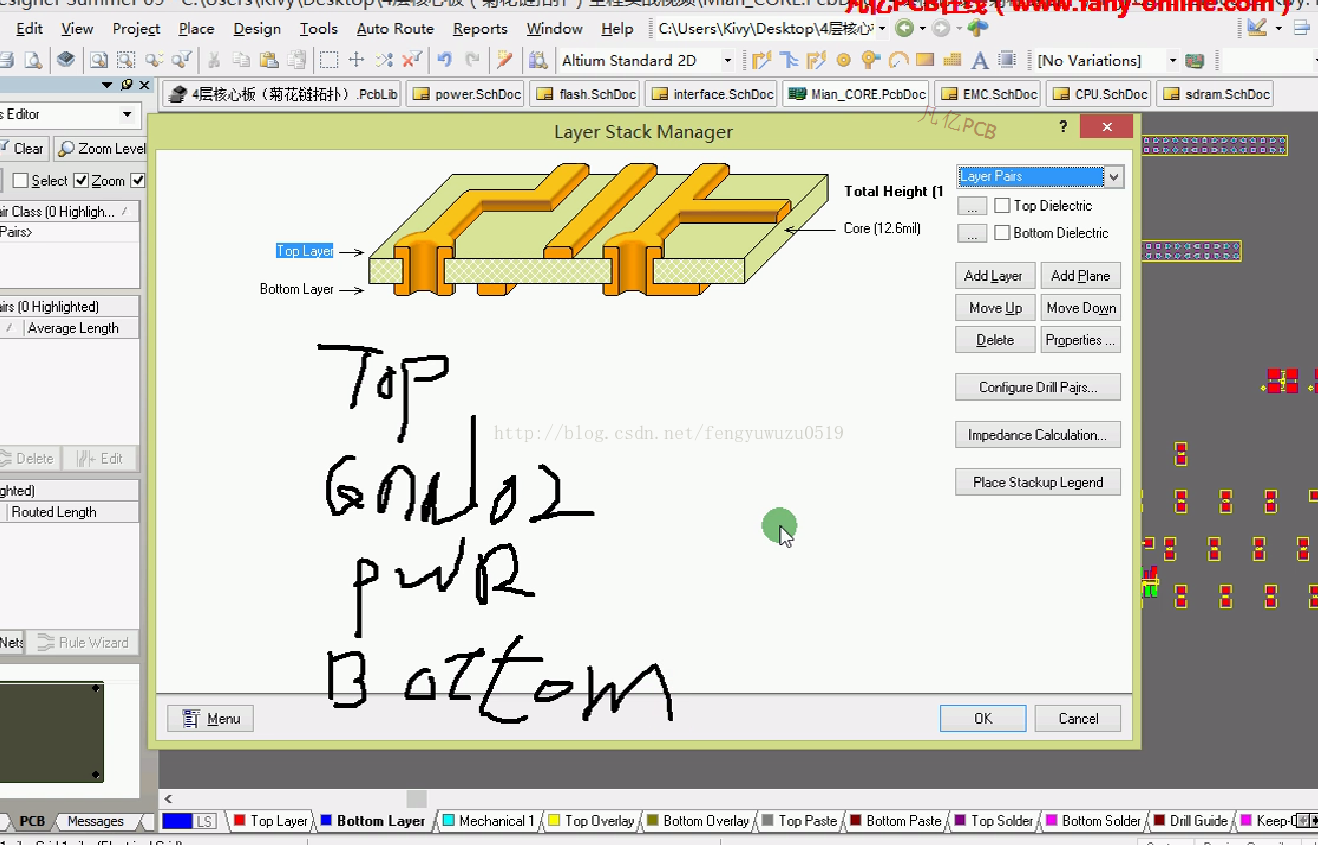Click the paste clipboard toolbar icon
The height and width of the screenshot is (845, 1318).
(x=269, y=60)
